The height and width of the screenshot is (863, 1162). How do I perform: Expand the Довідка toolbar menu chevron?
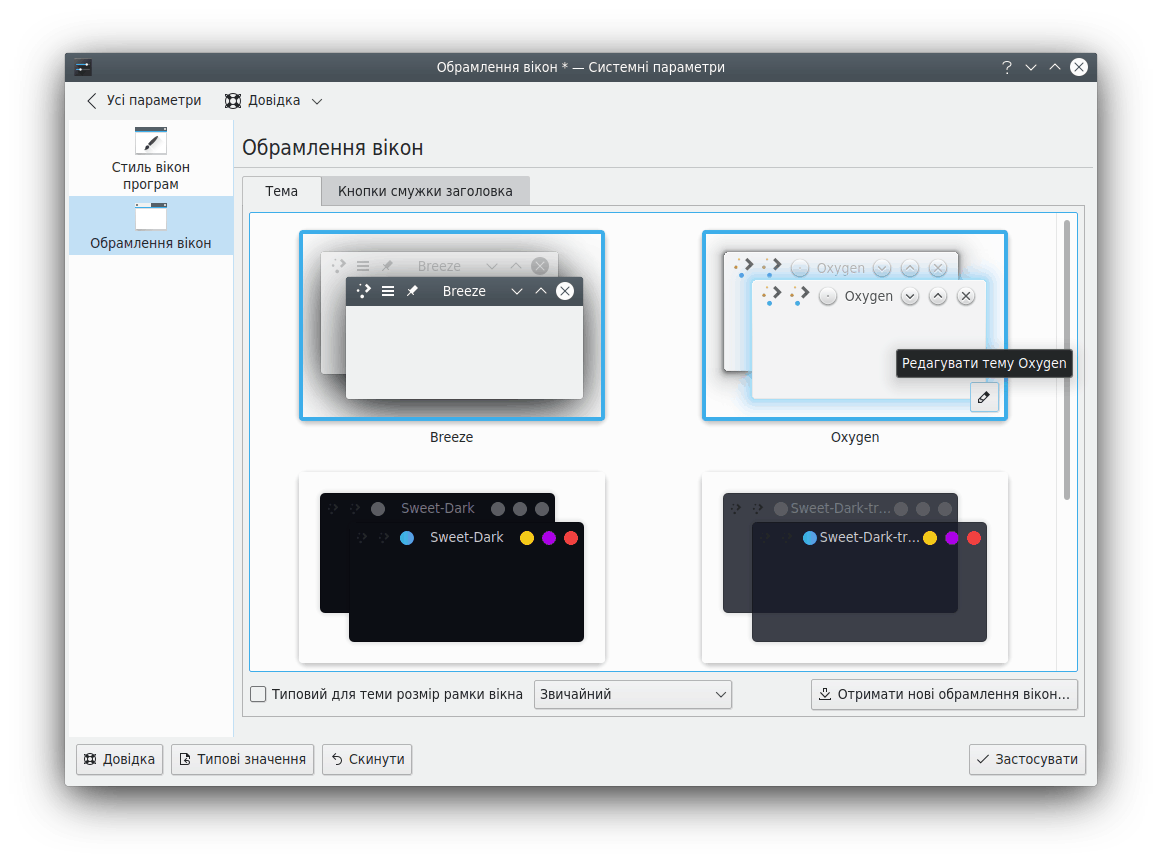(317, 101)
